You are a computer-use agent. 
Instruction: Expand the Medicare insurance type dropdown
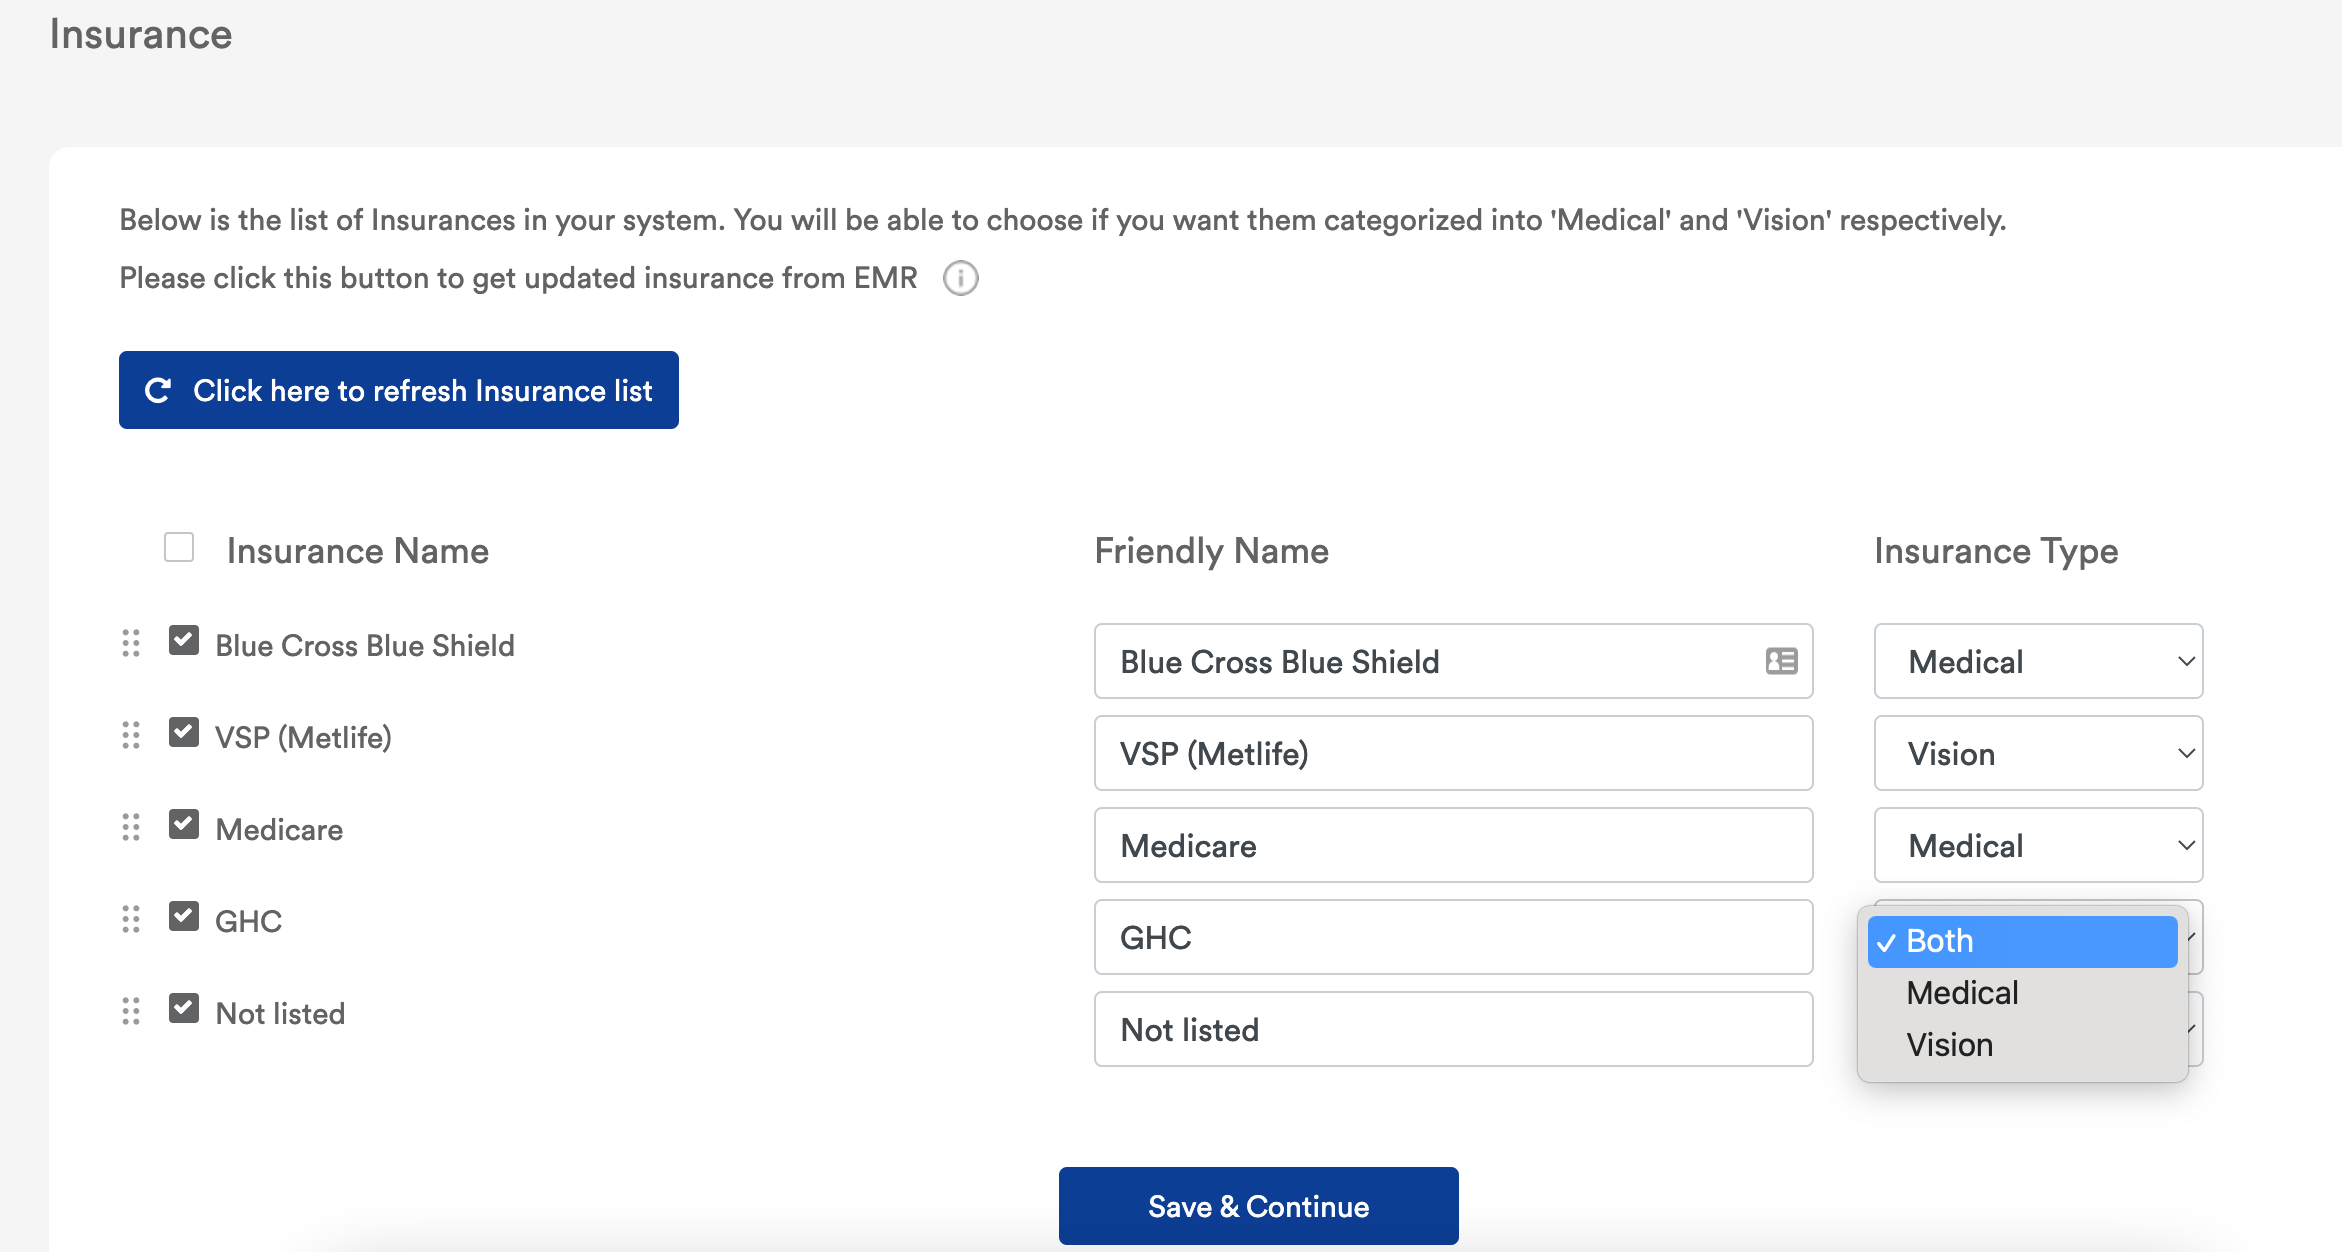tap(2038, 845)
